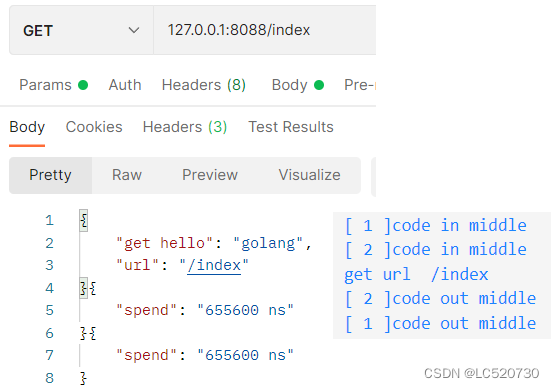Viewport: 554px width, 388px height.
Task: Follow the "/index" link in response
Action: pos(214,265)
